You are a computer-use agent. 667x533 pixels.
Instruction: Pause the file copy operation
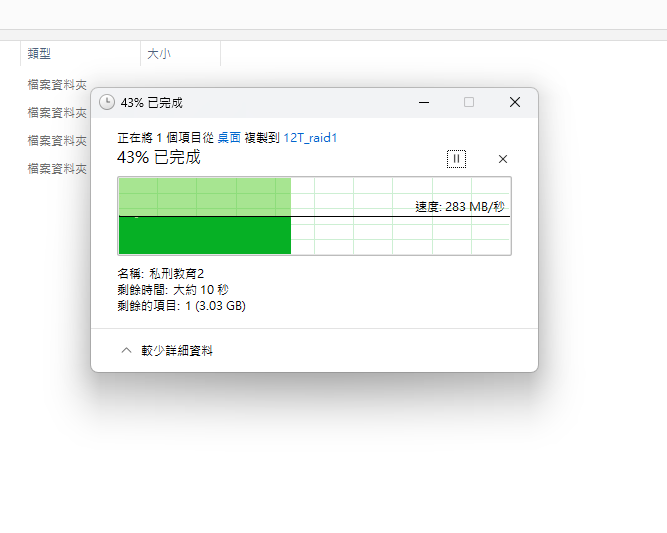coord(456,159)
